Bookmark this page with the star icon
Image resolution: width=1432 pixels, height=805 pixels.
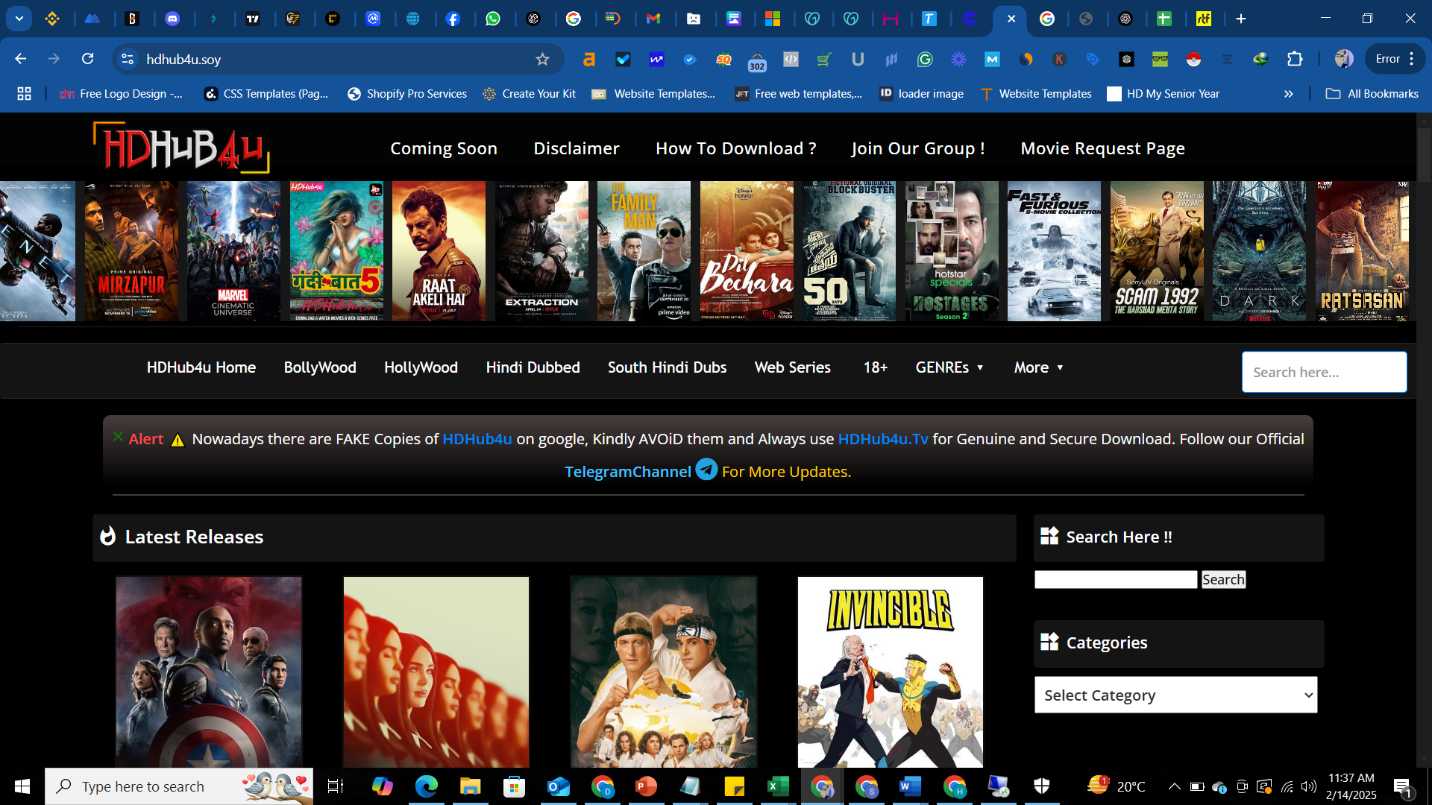(542, 59)
